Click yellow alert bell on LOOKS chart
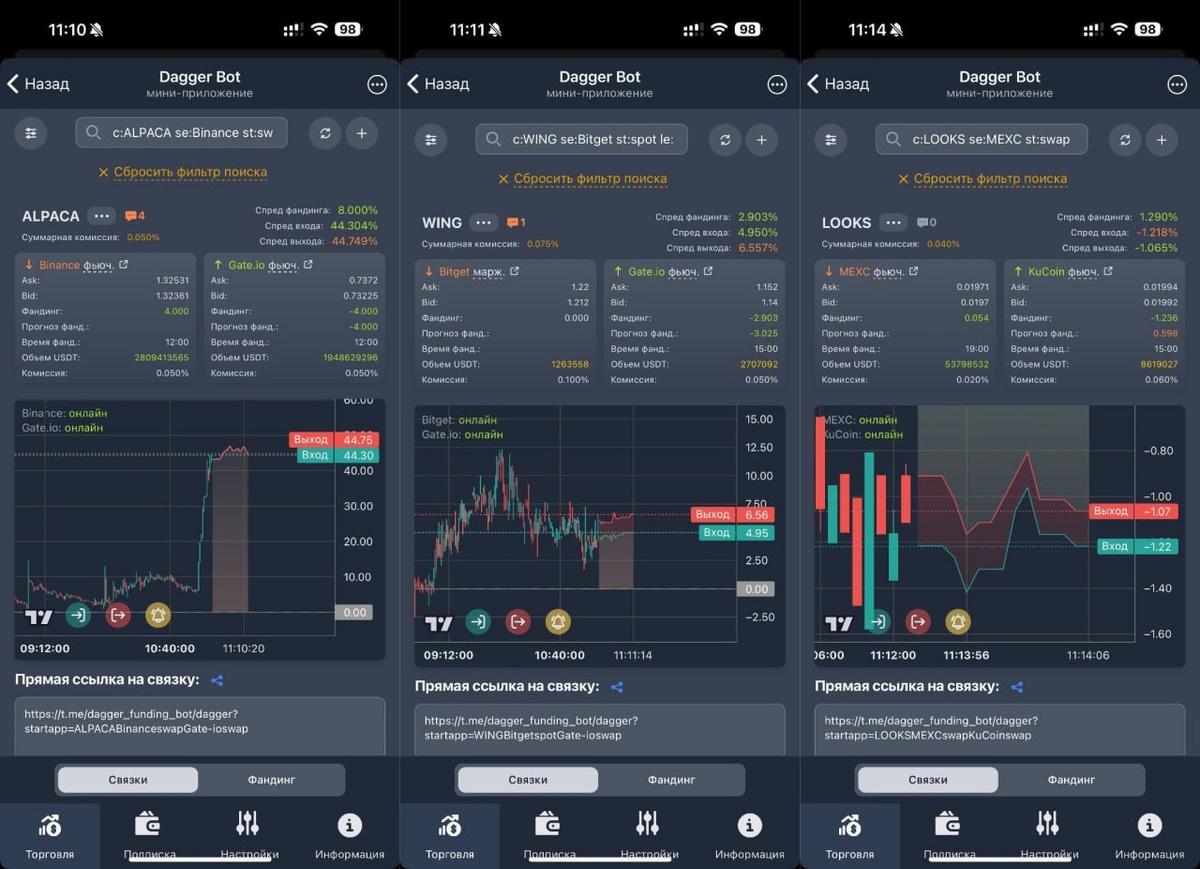The image size is (1200, 869). 958,622
